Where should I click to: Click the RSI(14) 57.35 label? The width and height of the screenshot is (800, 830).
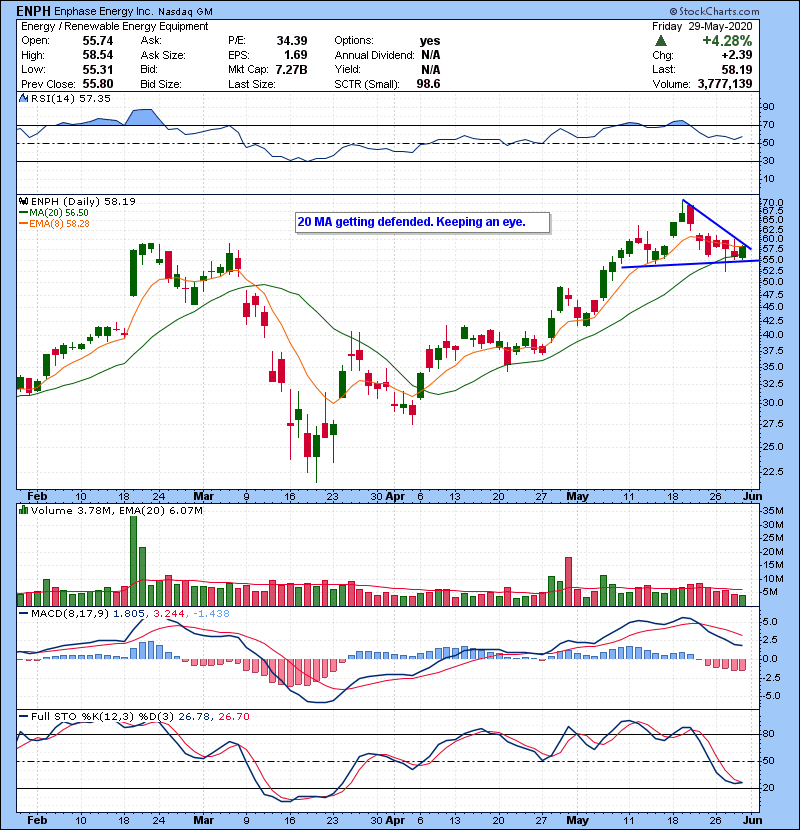coord(71,98)
